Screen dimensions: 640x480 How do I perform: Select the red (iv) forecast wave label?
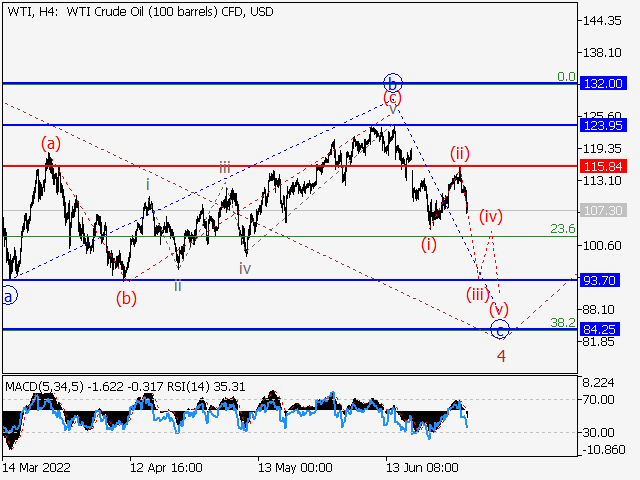click(491, 216)
